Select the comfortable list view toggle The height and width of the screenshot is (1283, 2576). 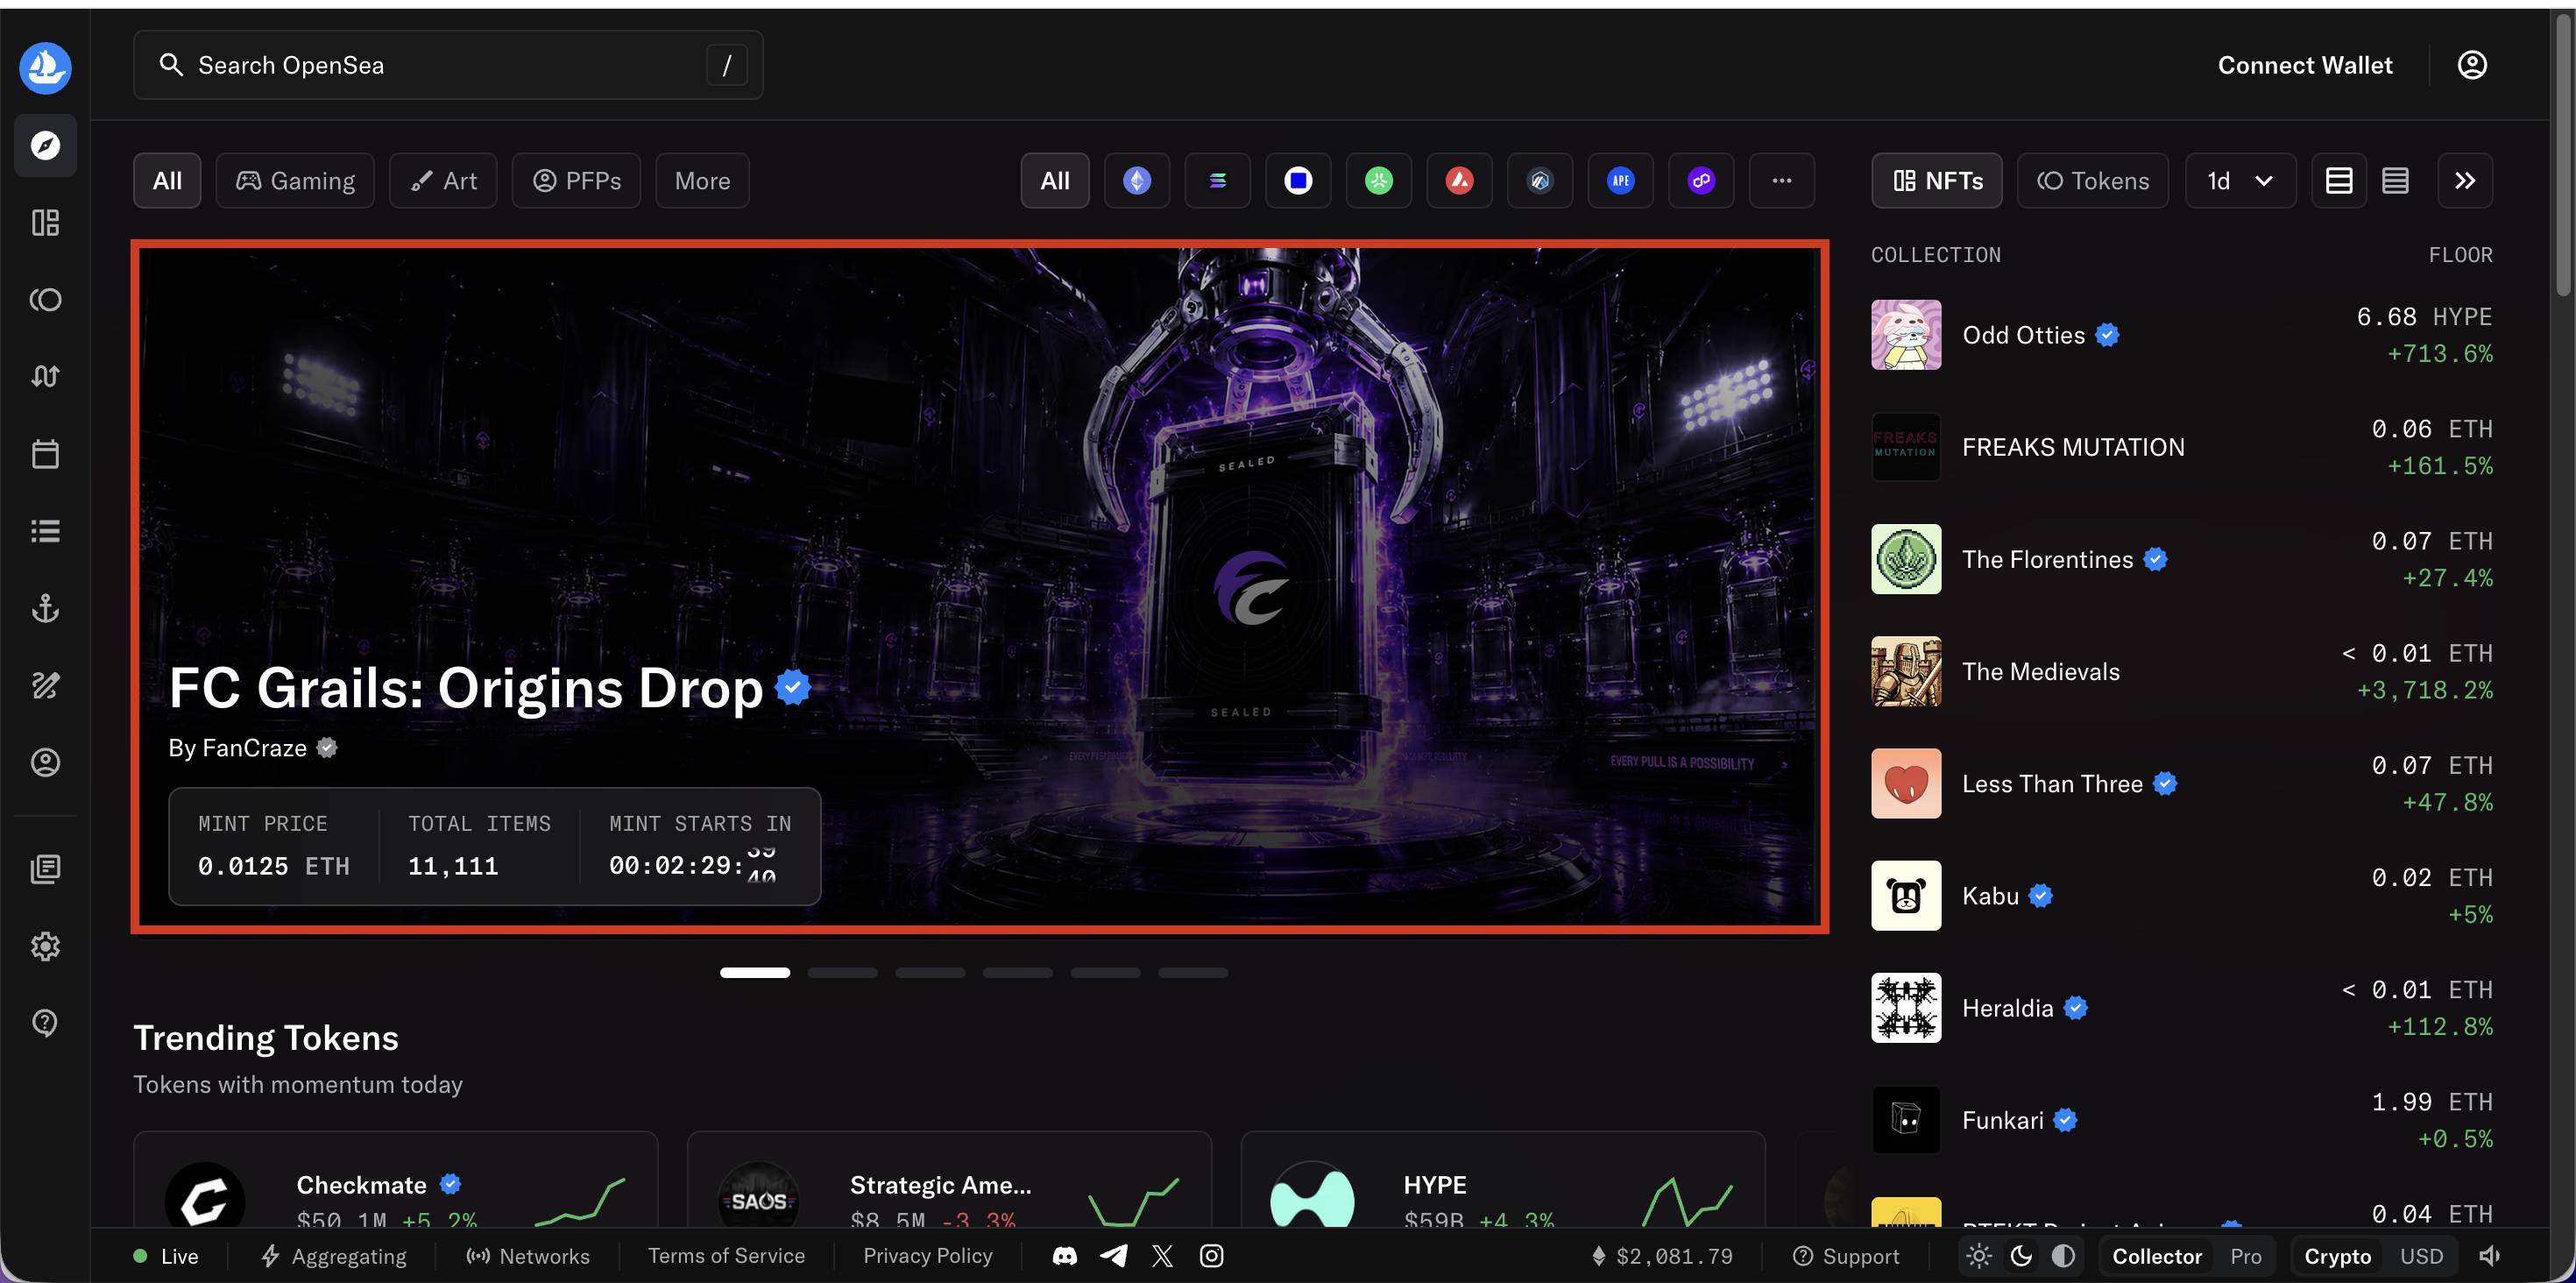(x=2338, y=180)
